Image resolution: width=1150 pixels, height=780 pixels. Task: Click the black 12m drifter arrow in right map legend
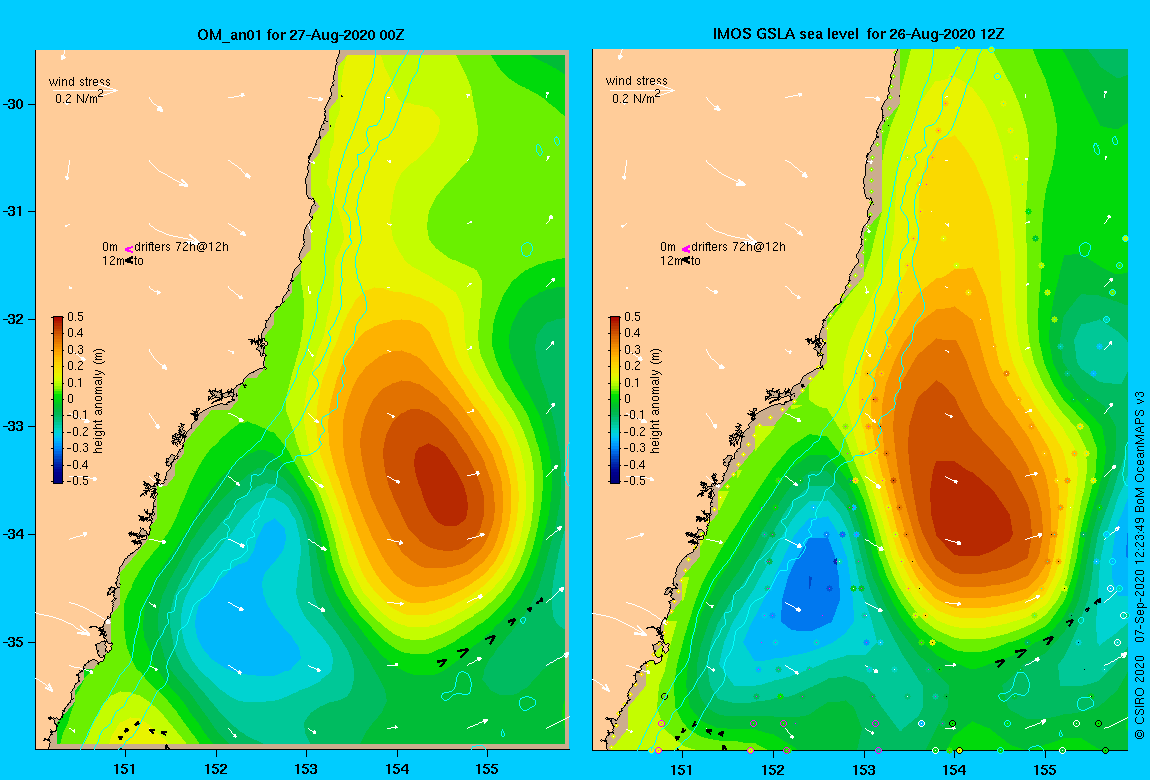pos(686,260)
